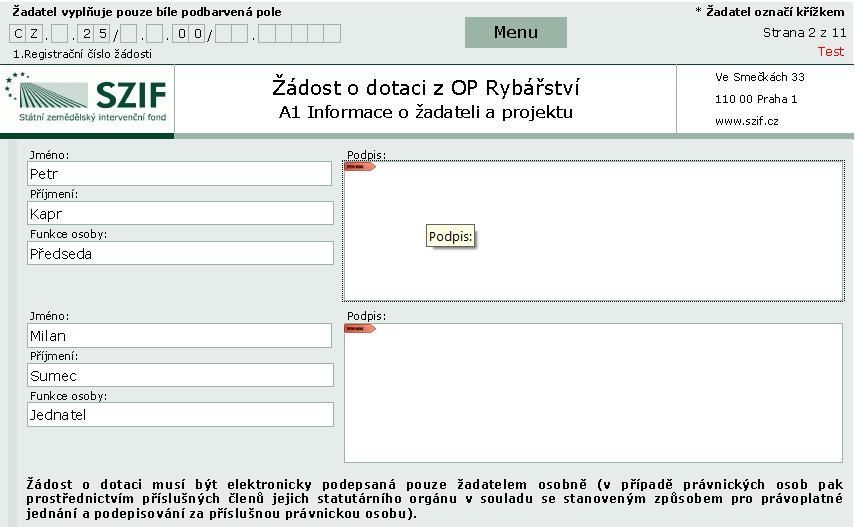Click the '1.Registrační číslo žádosti' label

[x=82, y=54]
